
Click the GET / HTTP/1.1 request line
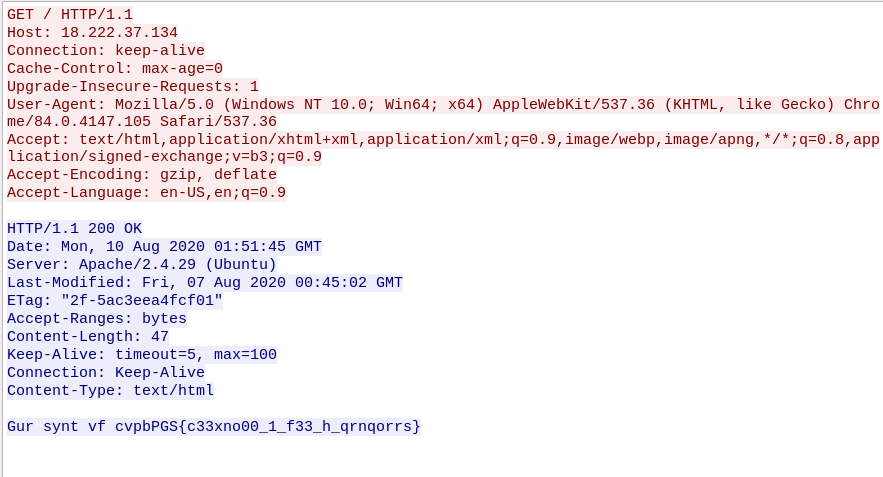pos(70,14)
